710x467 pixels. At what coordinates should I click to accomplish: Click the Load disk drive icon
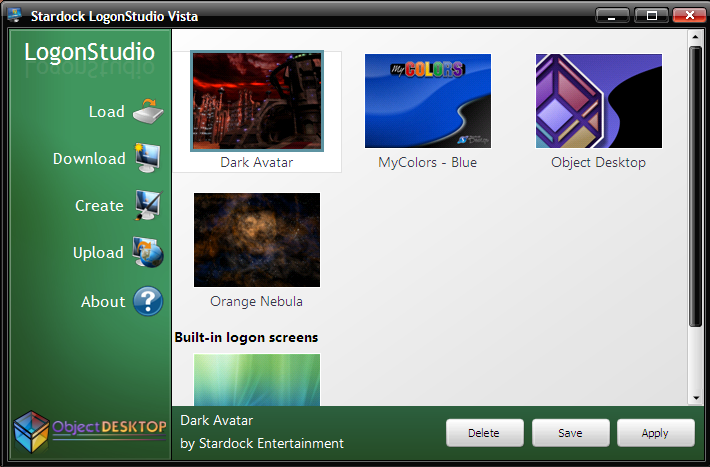(x=148, y=111)
